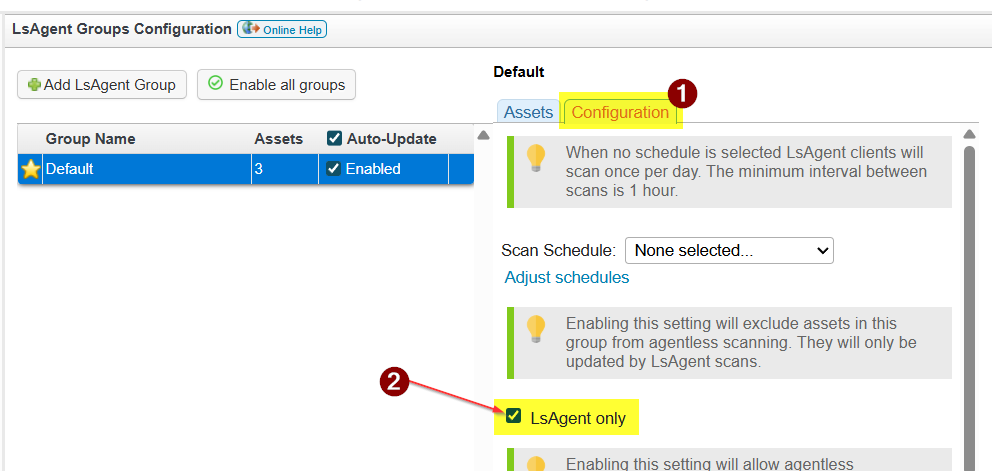Click the red number 1 annotation marker
Screen dimensions: 992x471
point(682,94)
